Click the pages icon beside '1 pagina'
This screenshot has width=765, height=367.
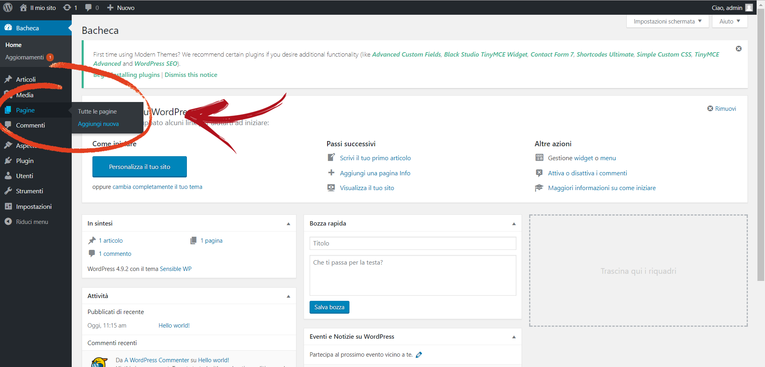193,241
